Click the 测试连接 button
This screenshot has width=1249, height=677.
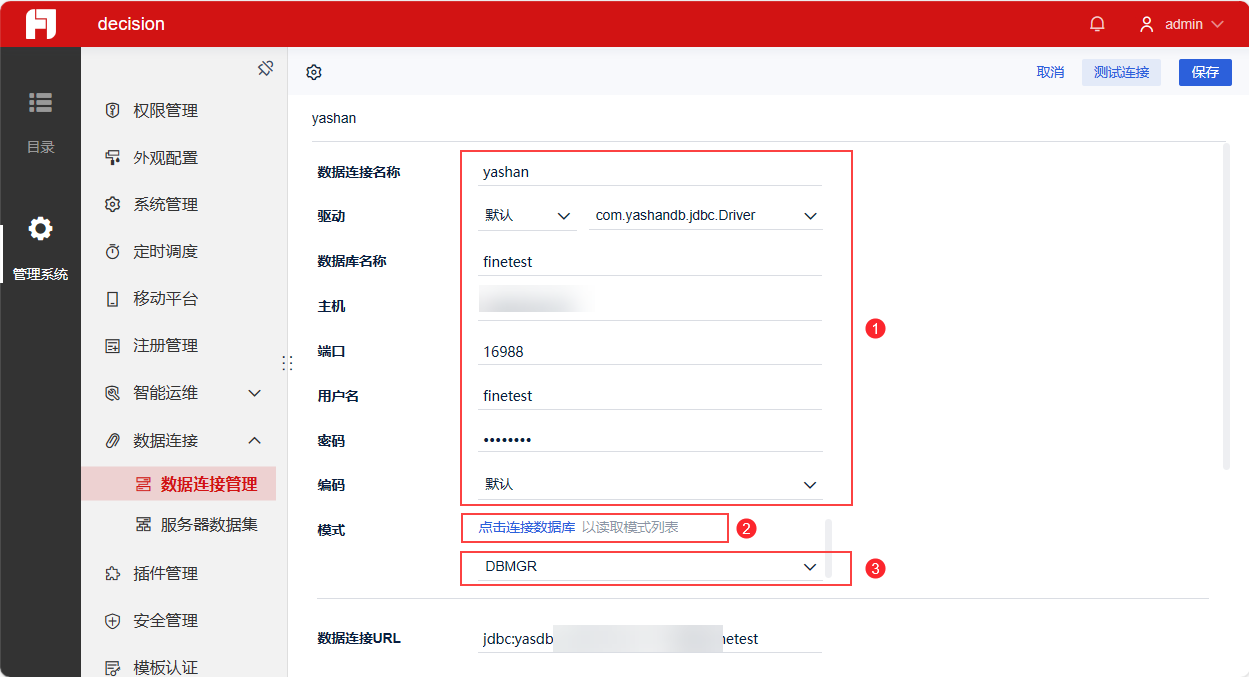coord(1121,72)
